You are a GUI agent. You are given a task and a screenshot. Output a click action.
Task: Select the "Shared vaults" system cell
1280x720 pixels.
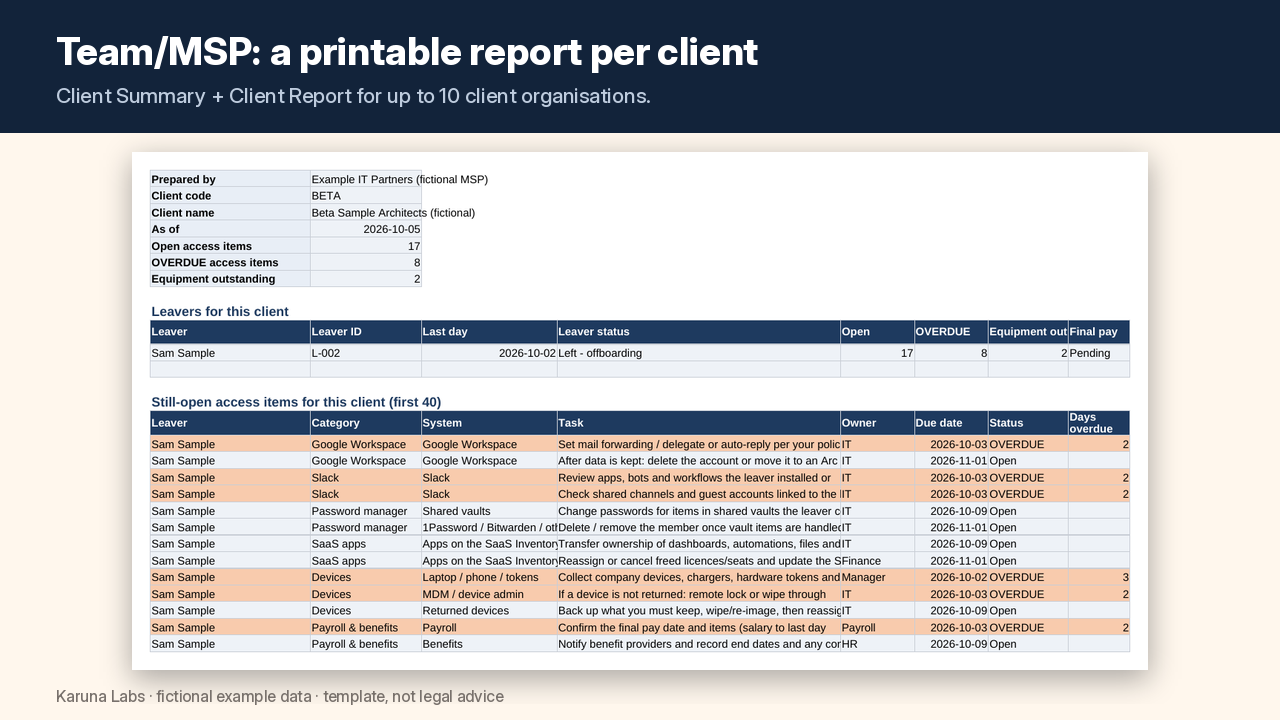tap(489, 511)
